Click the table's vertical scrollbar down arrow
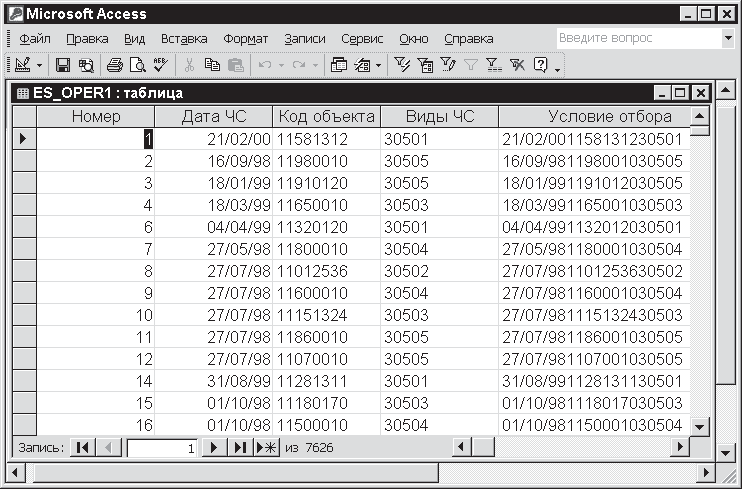Screen dimensions: 742x489 point(702,426)
